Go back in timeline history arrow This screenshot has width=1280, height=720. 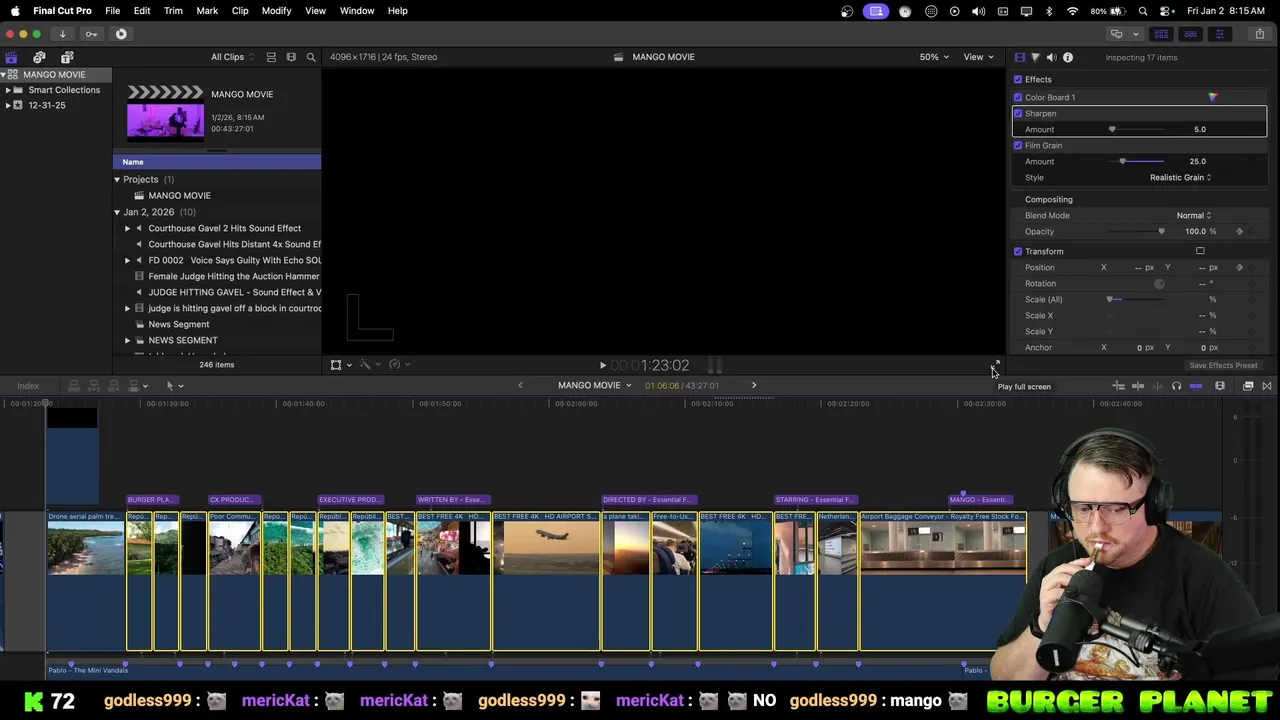(520, 385)
